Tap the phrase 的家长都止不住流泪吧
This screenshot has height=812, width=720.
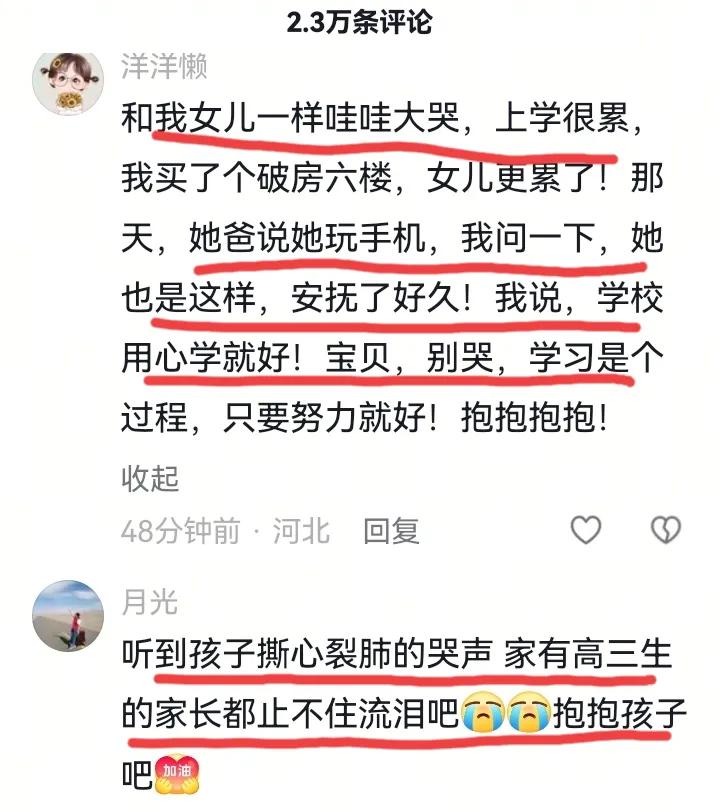290,713
